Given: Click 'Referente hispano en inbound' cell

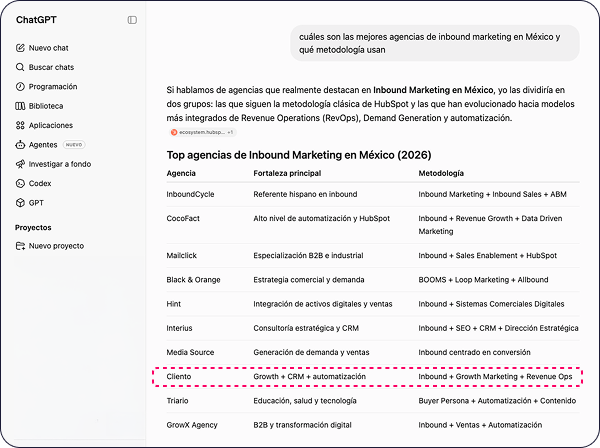Looking at the screenshot, I should tap(305, 194).
